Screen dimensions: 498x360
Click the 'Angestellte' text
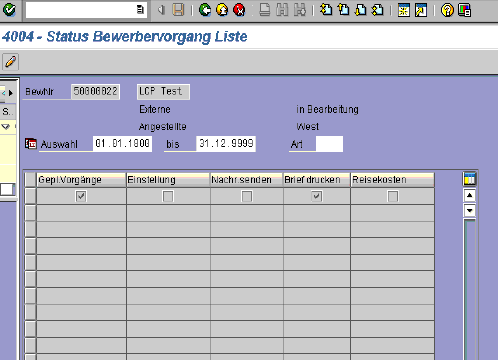[163, 127]
